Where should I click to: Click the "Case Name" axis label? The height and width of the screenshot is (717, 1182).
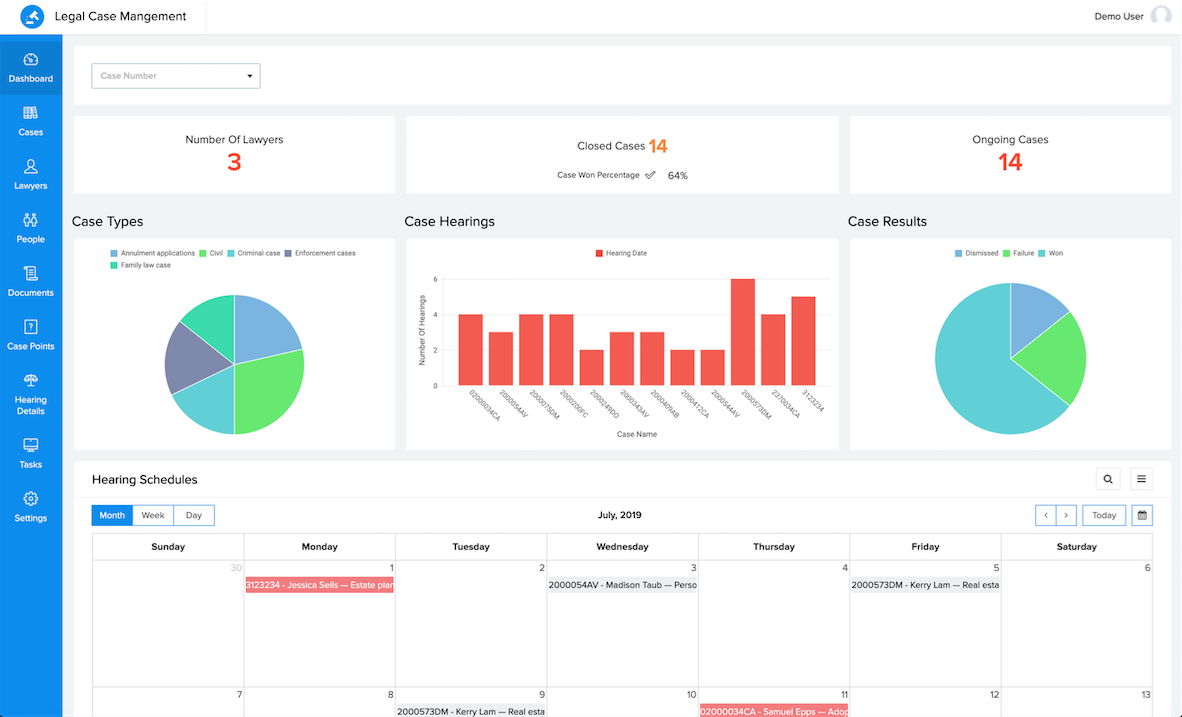pyautogui.click(x=637, y=434)
